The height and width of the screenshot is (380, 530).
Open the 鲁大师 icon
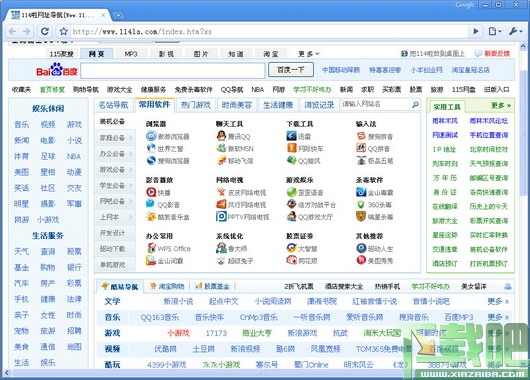coord(221,248)
